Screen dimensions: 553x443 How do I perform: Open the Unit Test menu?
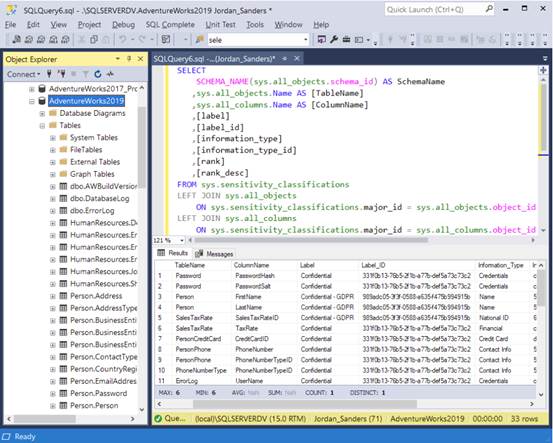tap(220, 24)
